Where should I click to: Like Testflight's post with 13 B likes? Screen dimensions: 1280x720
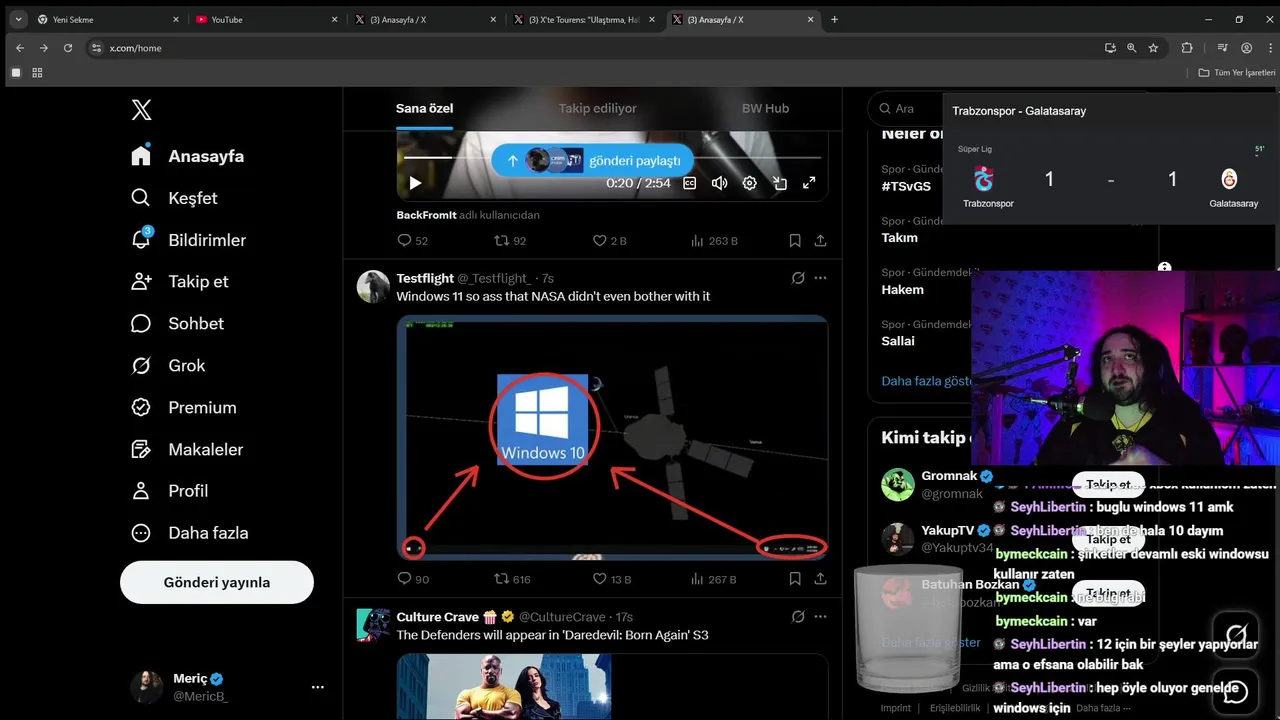click(x=612, y=579)
